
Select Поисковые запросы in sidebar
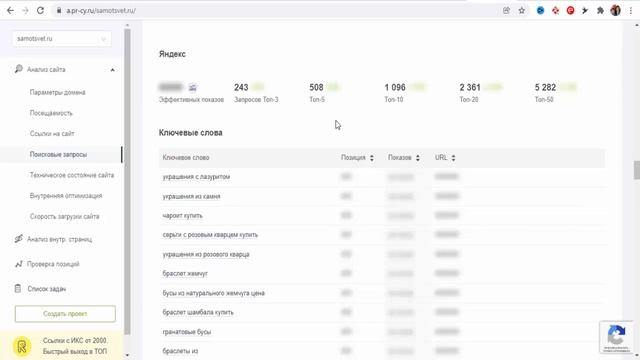point(58,154)
